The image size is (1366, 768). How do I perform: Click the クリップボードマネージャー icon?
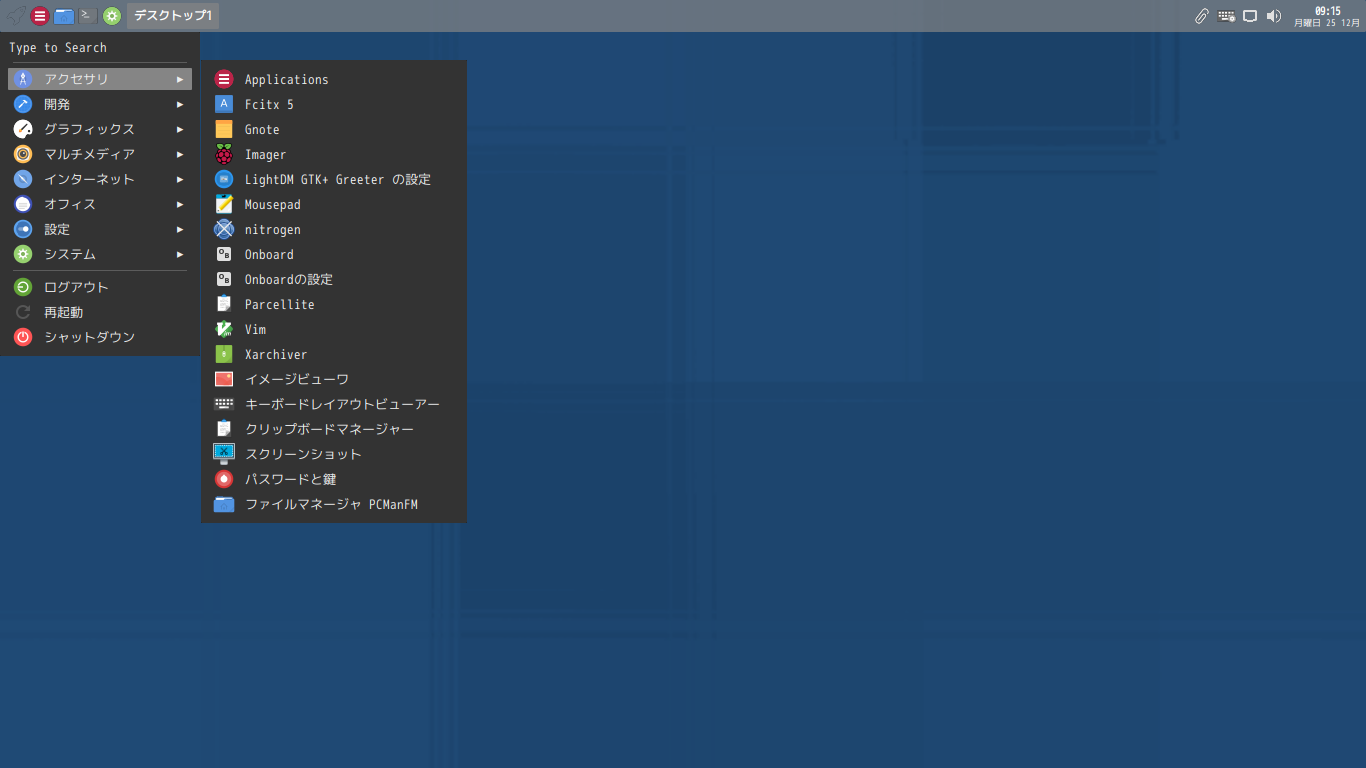[x=224, y=429]
